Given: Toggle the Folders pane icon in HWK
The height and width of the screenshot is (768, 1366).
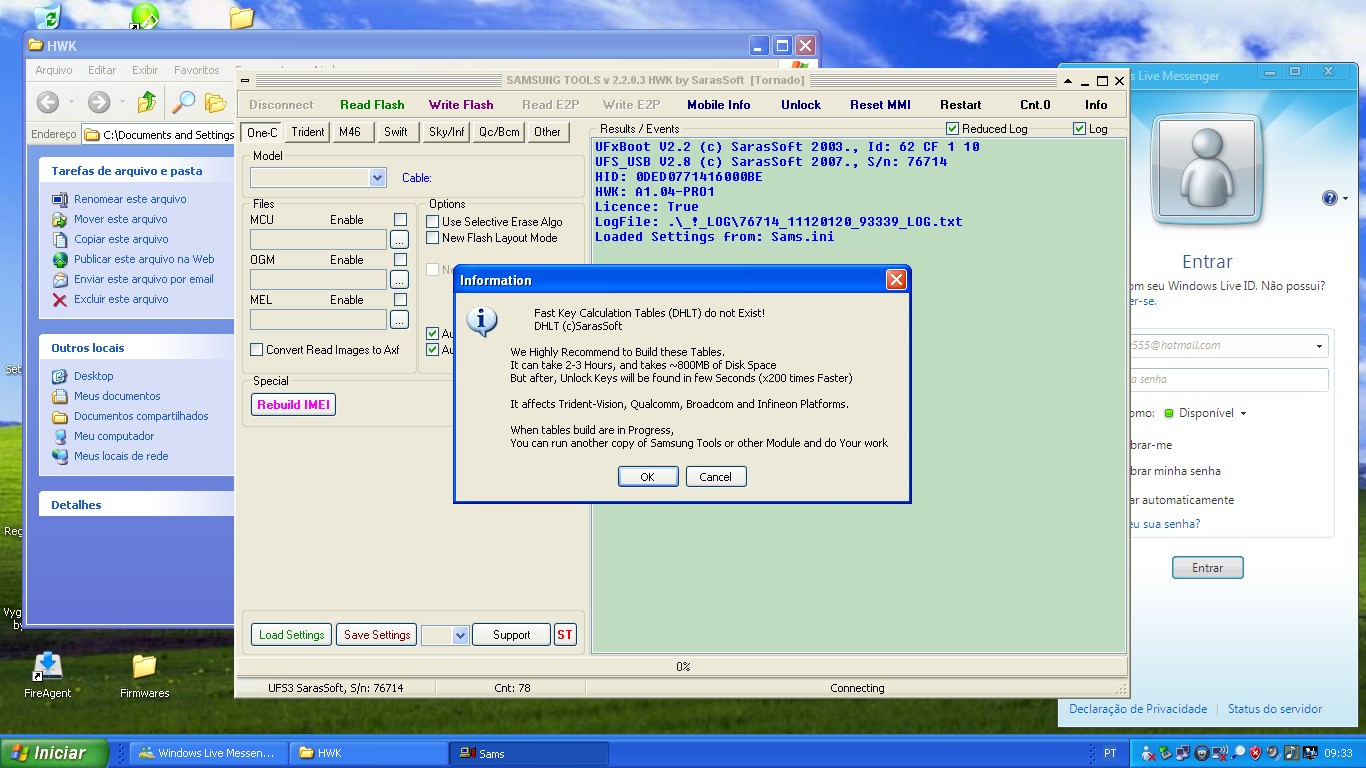Looking at the screenshot, I should 215,102.
